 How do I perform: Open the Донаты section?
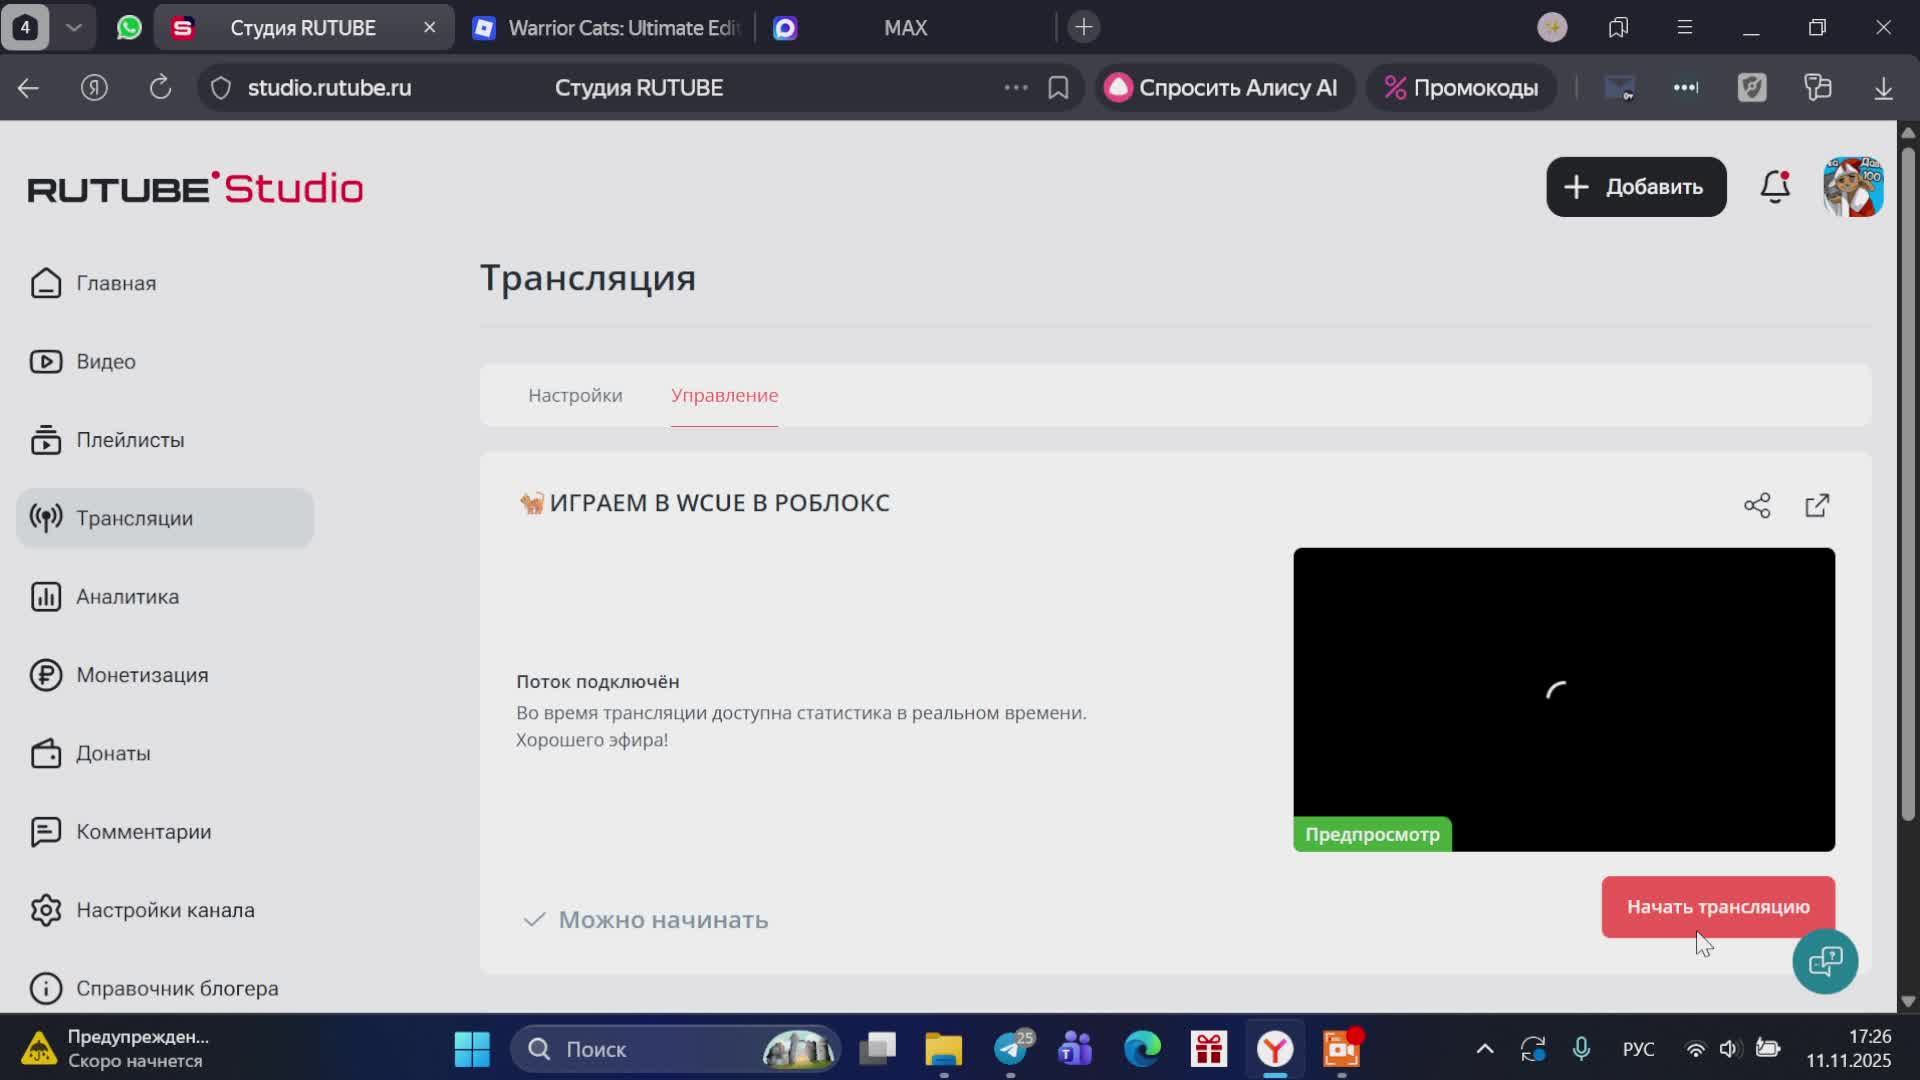pos(113,753)
